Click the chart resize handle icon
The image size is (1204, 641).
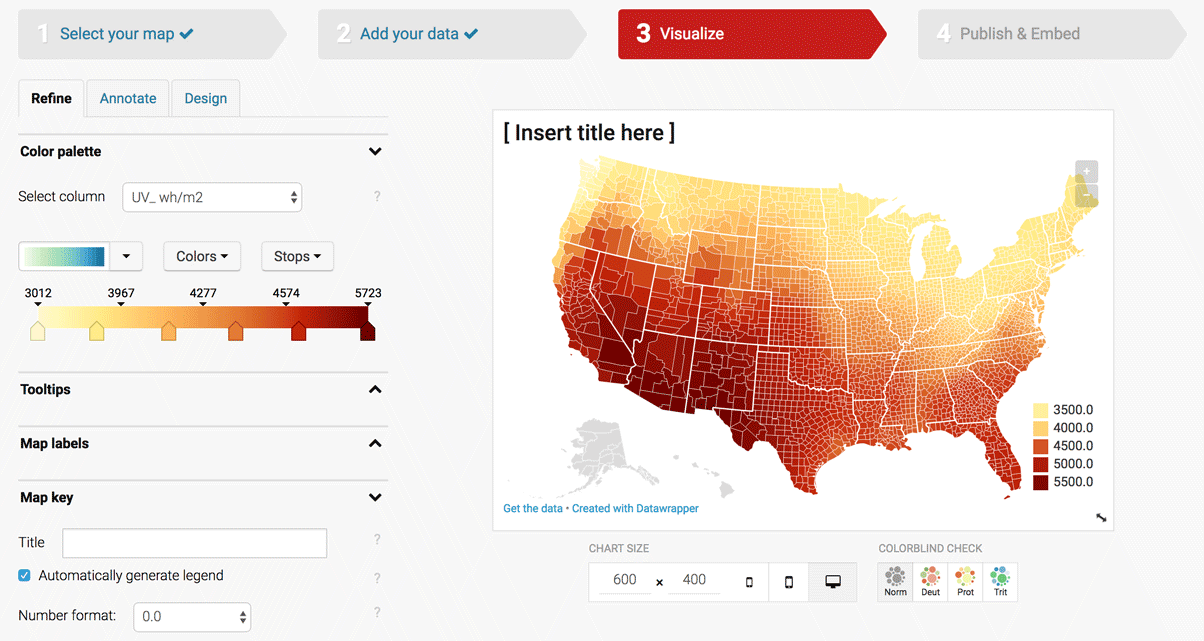pos(1101,518)
